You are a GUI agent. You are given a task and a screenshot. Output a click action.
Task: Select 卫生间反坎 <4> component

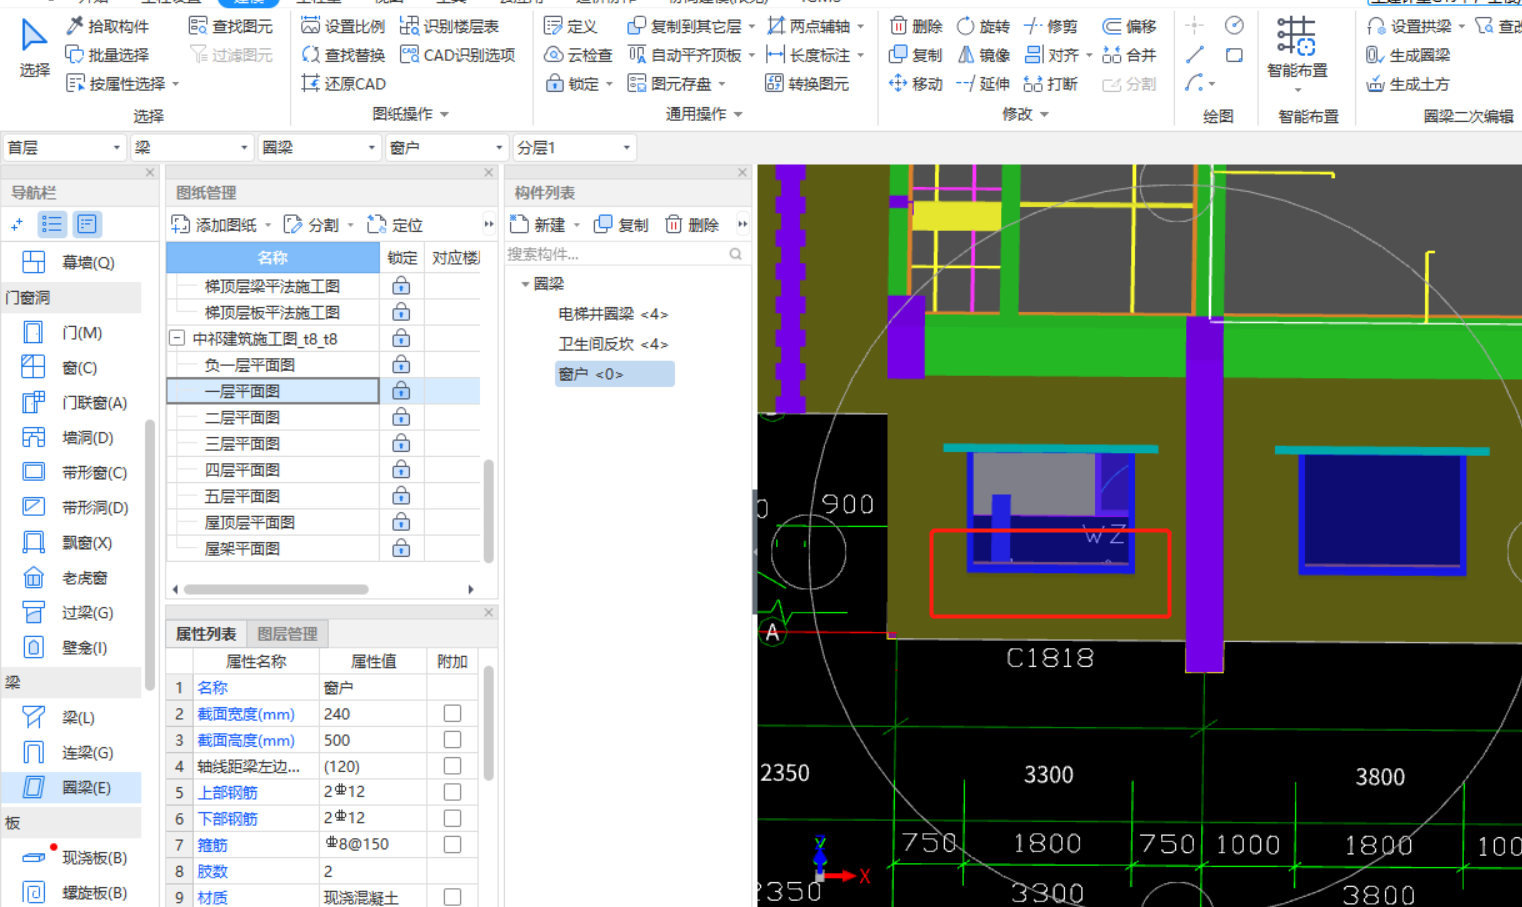click(x=613, y=343)
